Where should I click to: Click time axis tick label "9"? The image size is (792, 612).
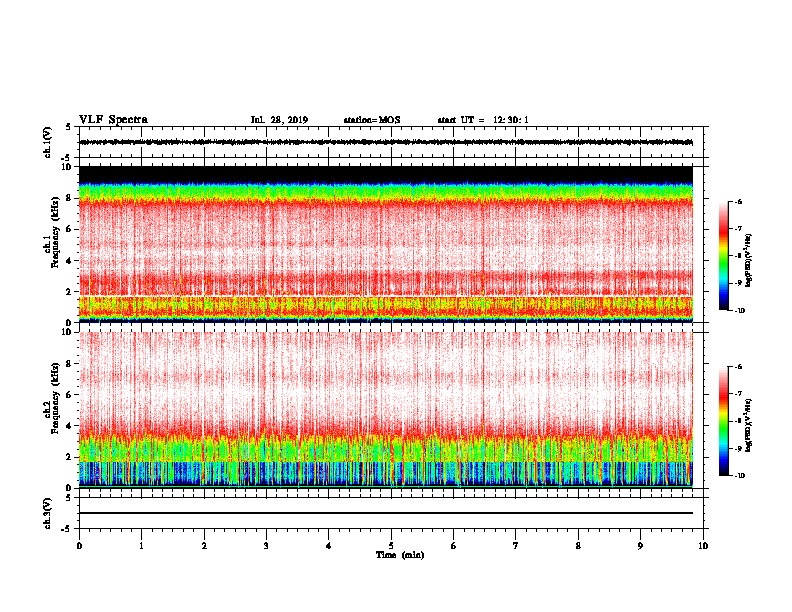coord(640,546)
